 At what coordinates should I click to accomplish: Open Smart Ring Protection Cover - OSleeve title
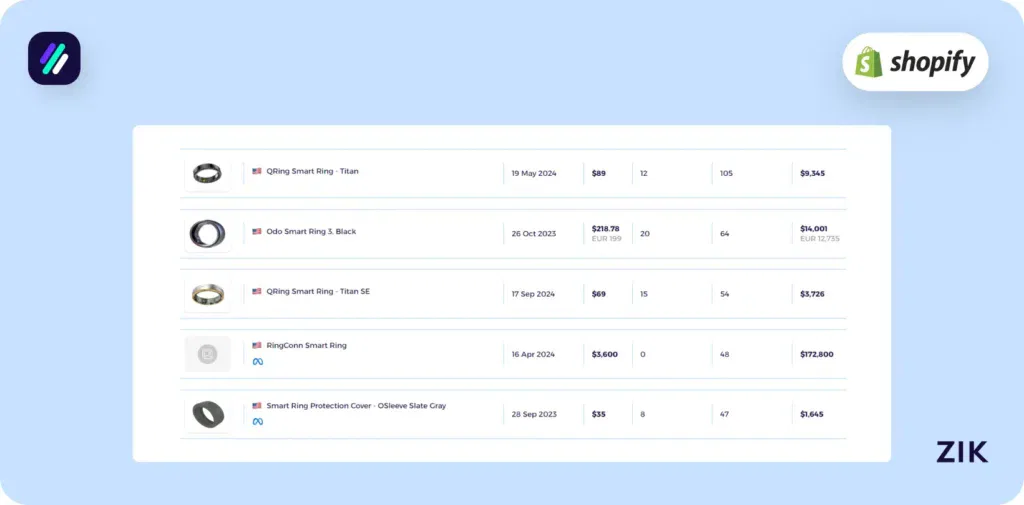[x=356, y=406]
